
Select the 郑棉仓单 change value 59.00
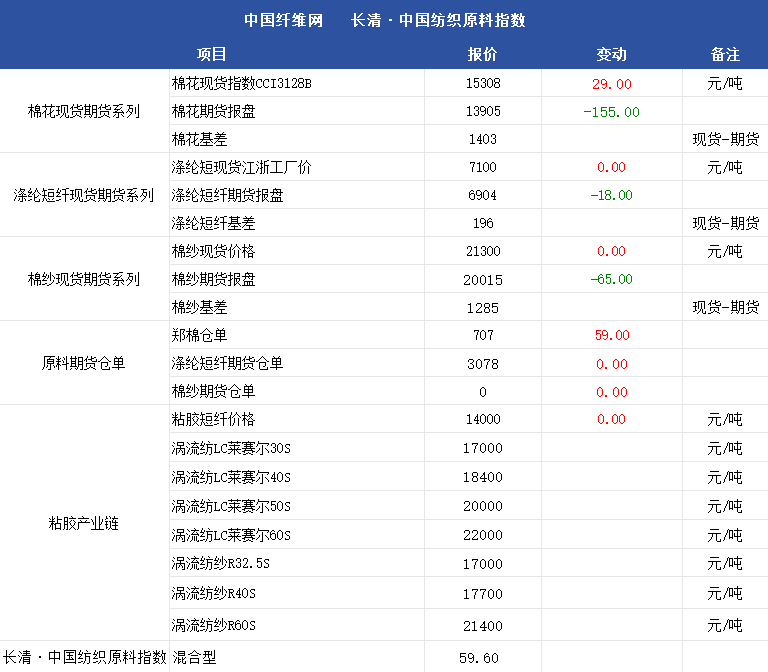tap(611, 336)
